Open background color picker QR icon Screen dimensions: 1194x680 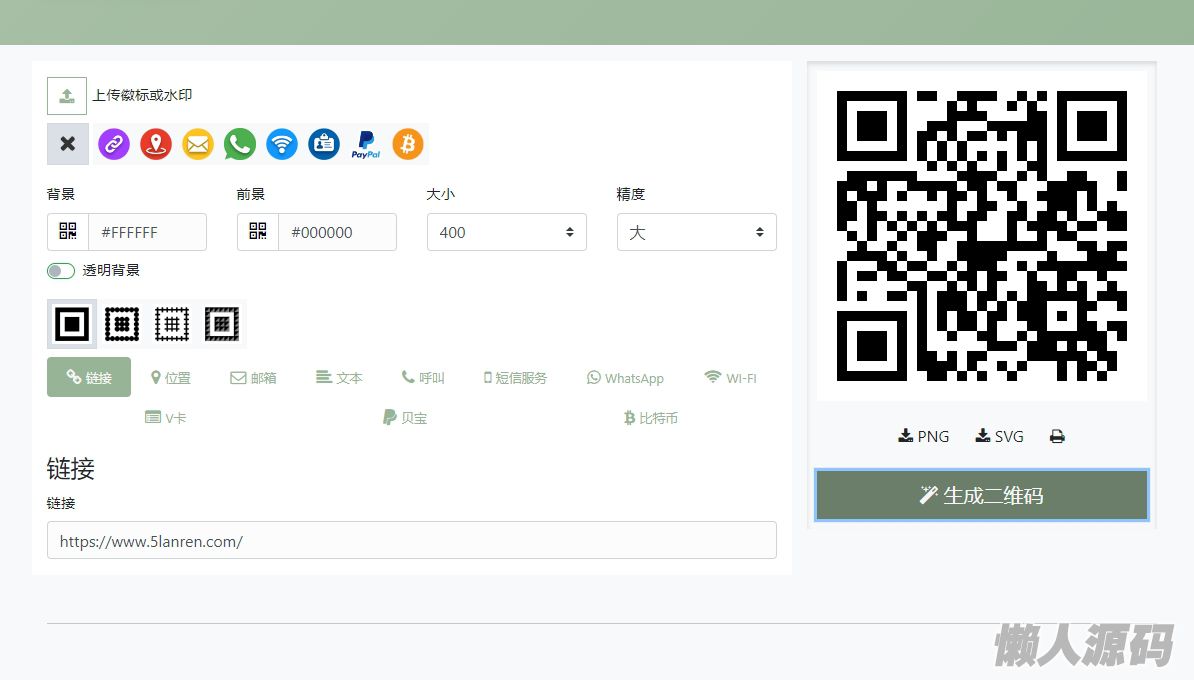(68, 231)
